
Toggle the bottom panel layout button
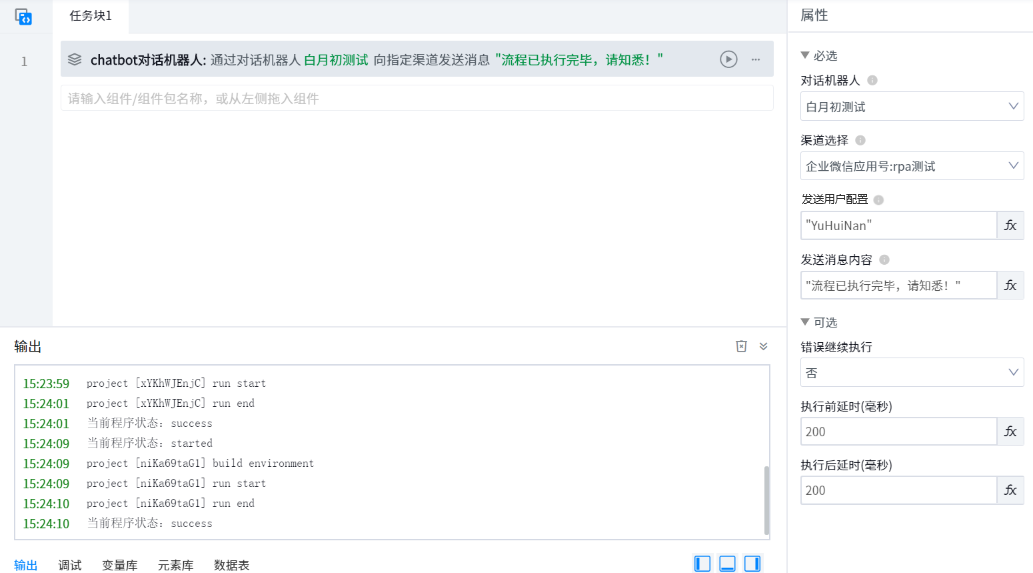728,564
